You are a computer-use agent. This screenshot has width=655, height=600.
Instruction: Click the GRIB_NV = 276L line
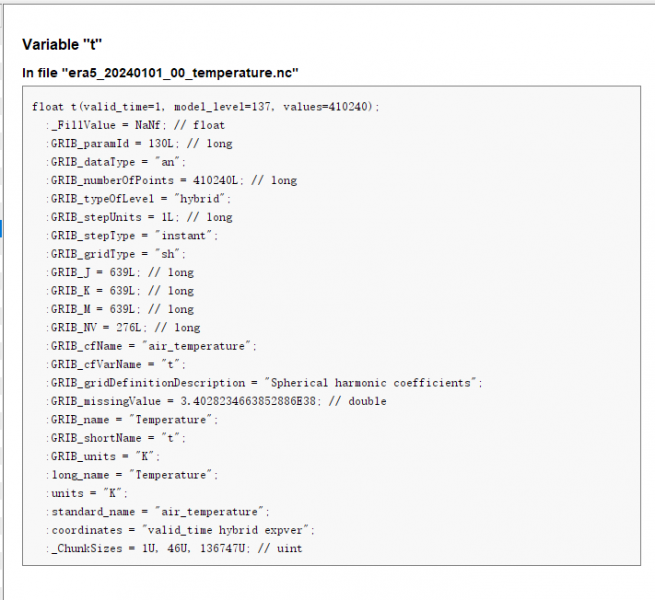125,327
